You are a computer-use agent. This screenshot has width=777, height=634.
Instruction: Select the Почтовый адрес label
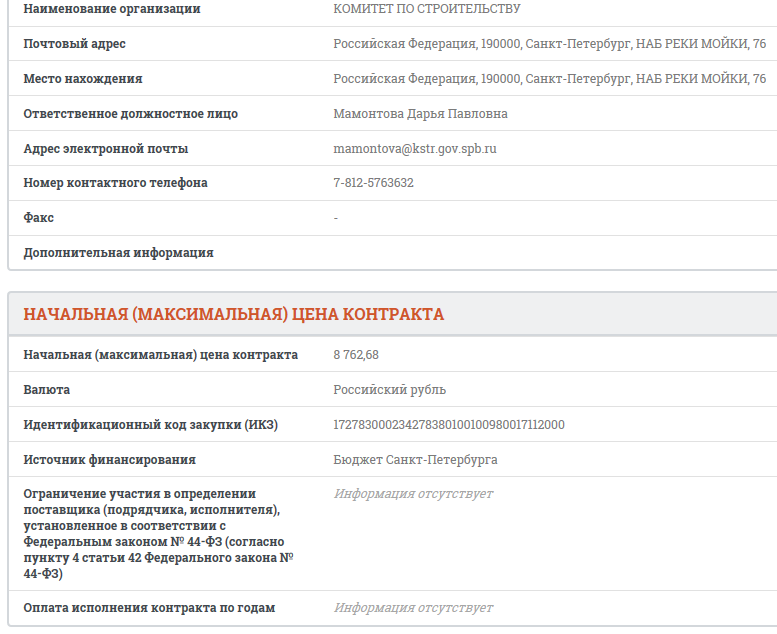[x=74, y=44]
